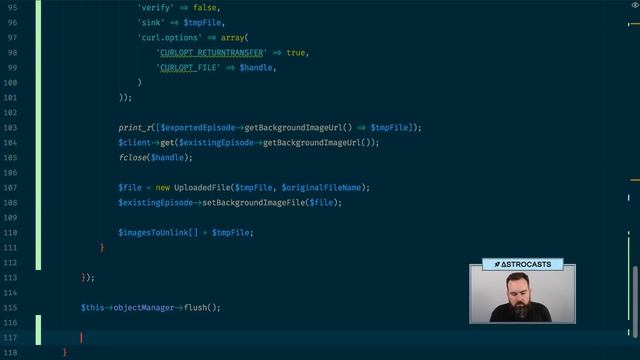Click gutter line number 103
The width and height of the screenshot is (640, 360).
click(11, 127)
